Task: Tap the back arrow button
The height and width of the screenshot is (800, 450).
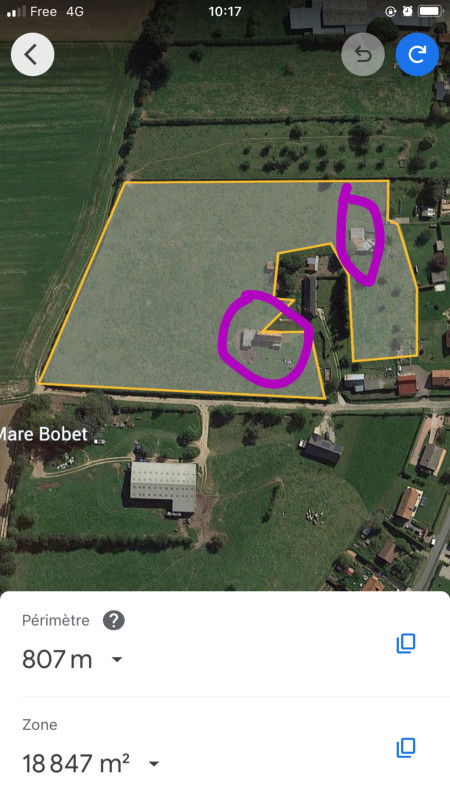Action: click(x=32, y=54)
